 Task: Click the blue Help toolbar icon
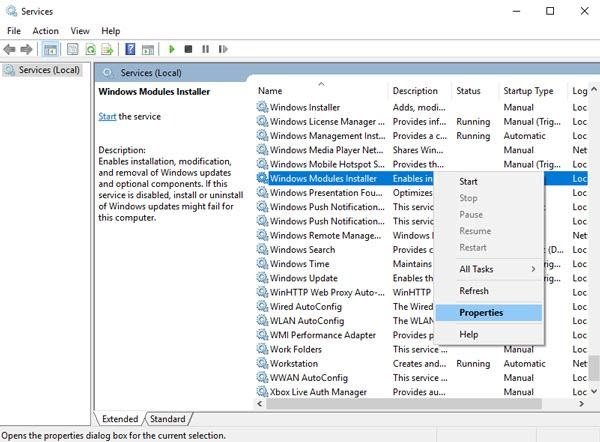(130, 49)
